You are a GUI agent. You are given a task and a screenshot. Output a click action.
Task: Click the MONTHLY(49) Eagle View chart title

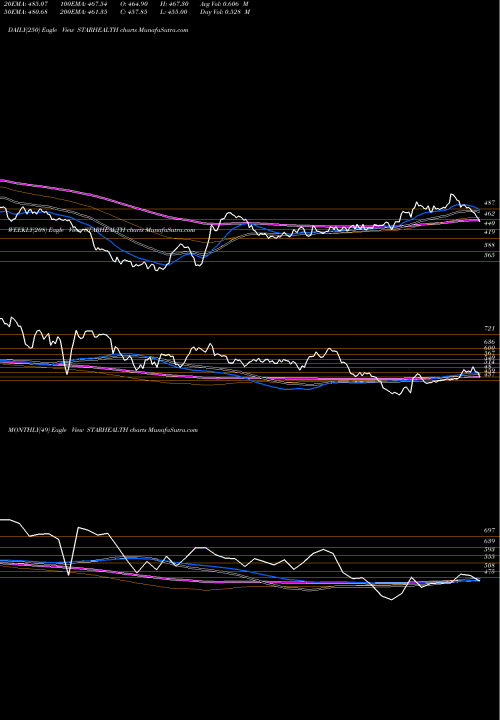(103, 430)
